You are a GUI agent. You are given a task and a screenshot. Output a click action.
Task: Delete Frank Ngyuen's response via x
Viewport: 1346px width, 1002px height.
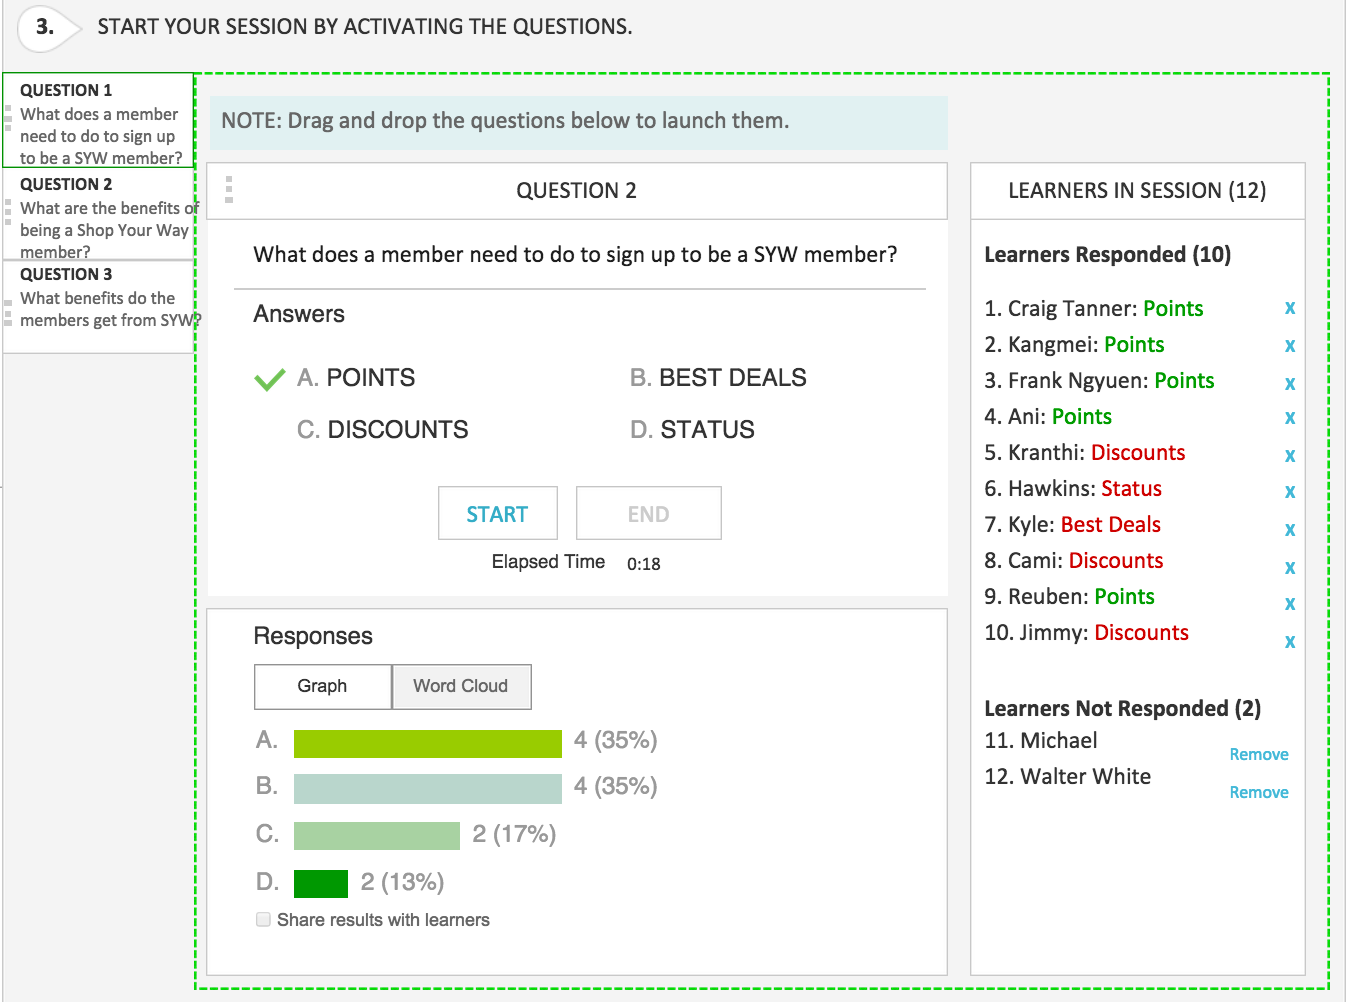pos(1290,383)
